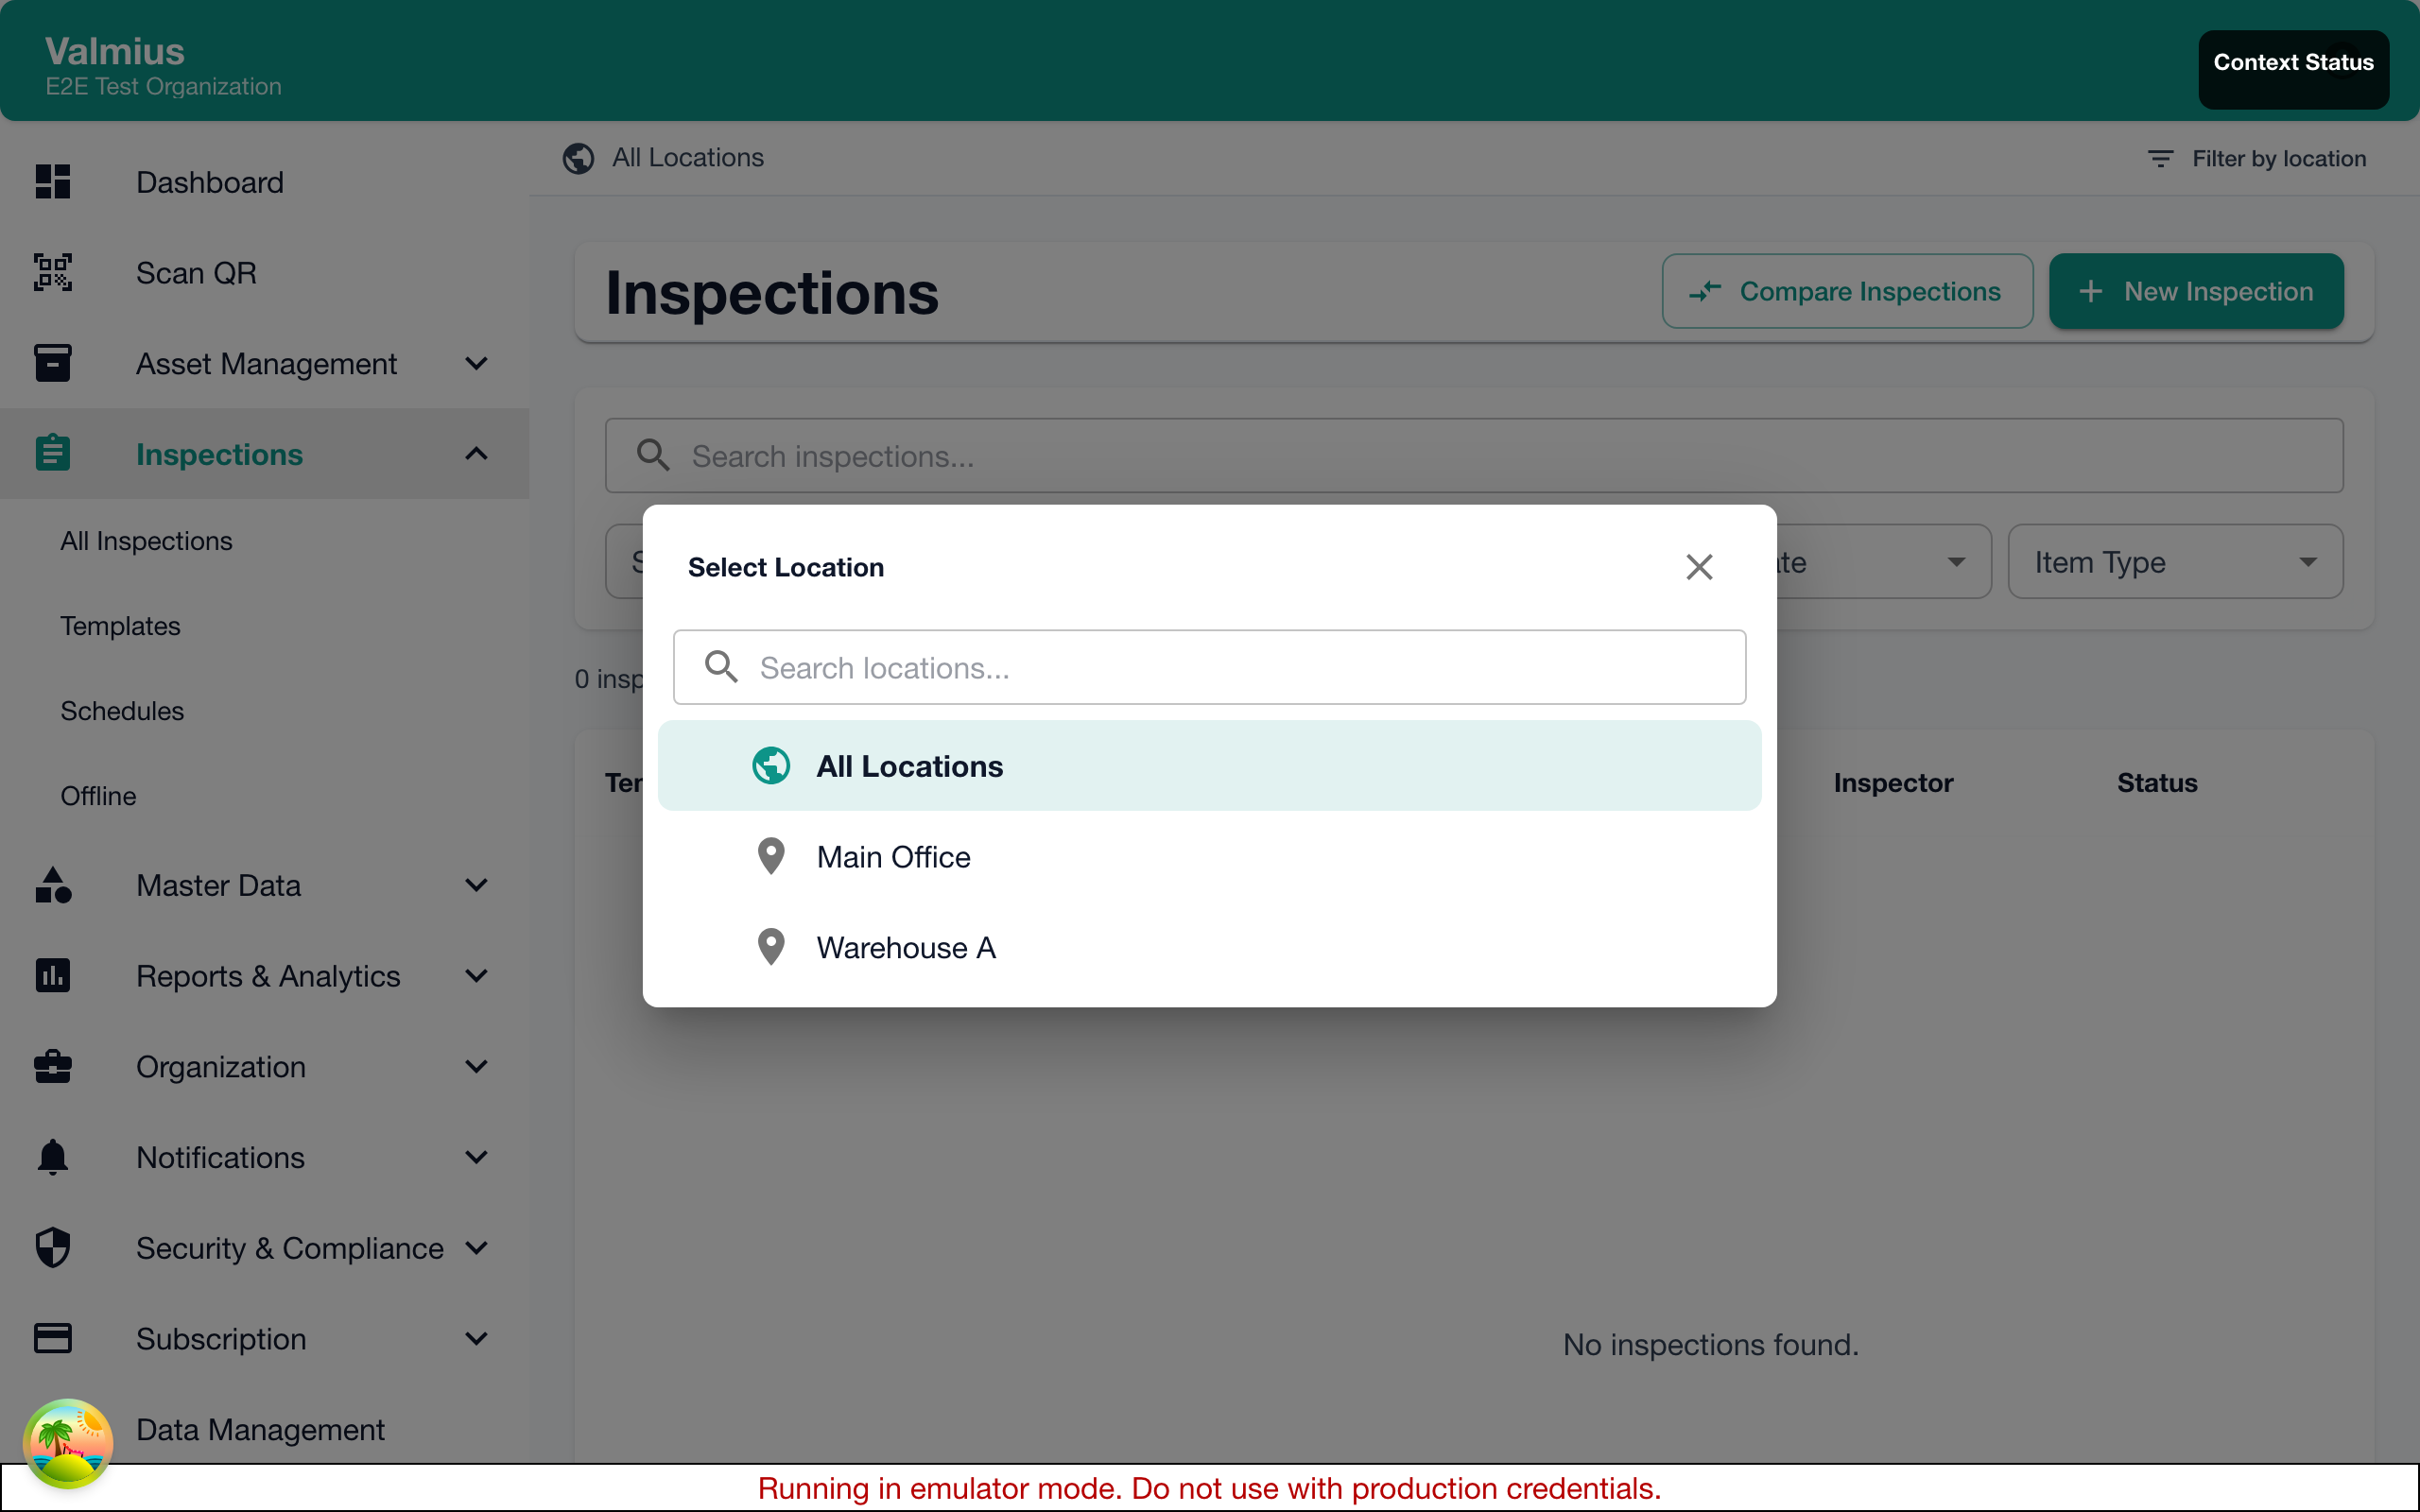
Task: Click Compare Inspections
Action: pos(1846,291)
